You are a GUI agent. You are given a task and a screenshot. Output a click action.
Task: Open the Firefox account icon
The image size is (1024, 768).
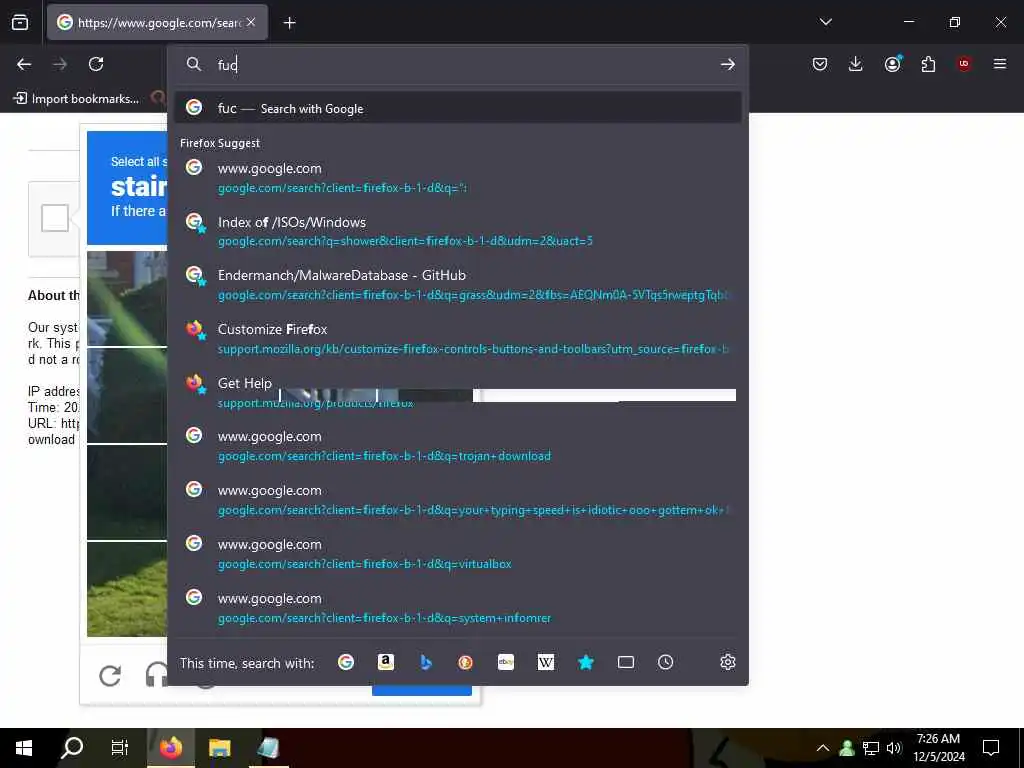(x=893, y=64)
